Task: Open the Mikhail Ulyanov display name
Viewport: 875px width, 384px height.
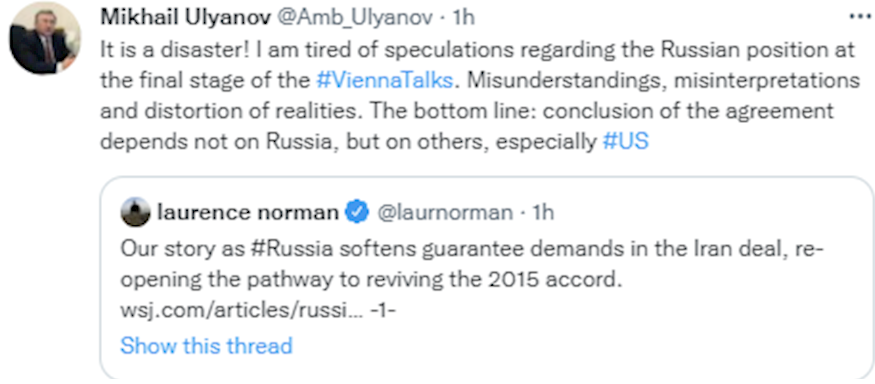Action: click(x=185, y=18)
